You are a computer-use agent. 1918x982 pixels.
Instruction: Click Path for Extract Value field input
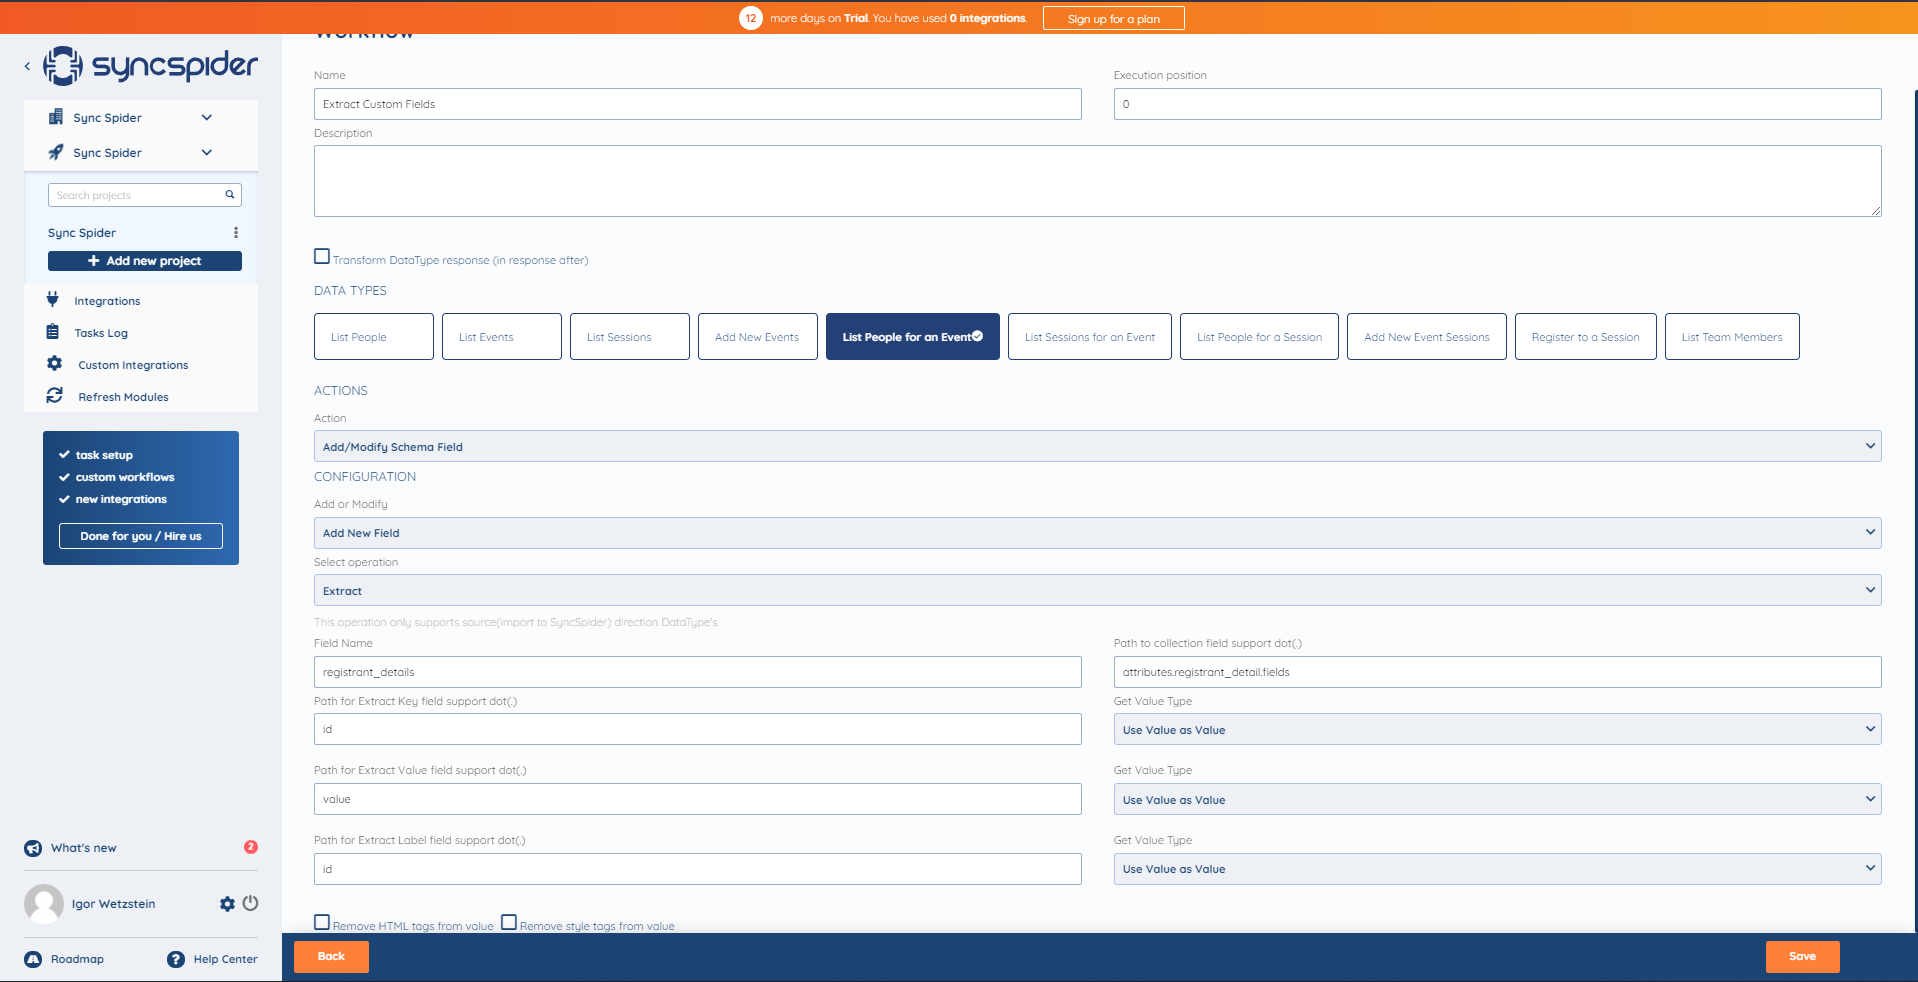coord(698,799)
